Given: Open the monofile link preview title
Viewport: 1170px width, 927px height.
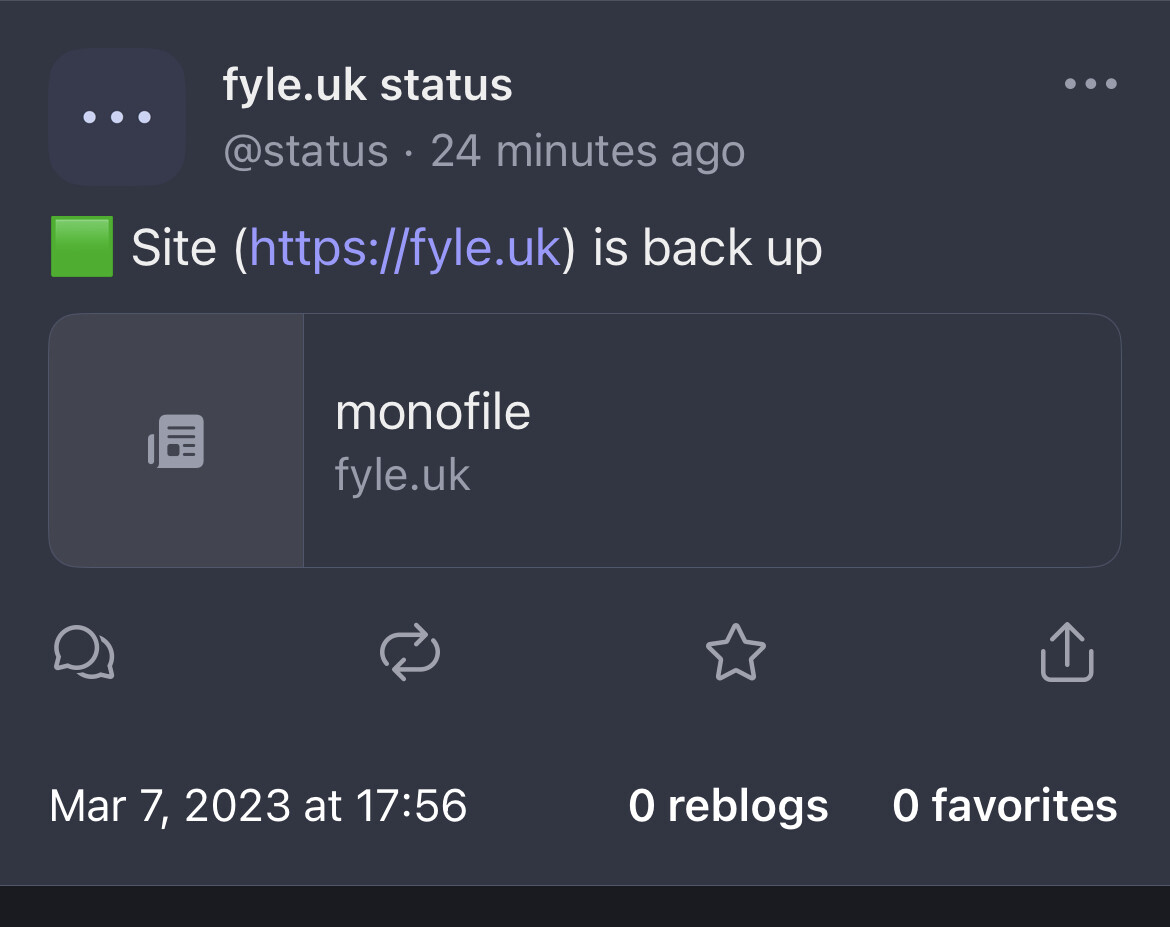Looking at the screenshot, I should (433, 412).
